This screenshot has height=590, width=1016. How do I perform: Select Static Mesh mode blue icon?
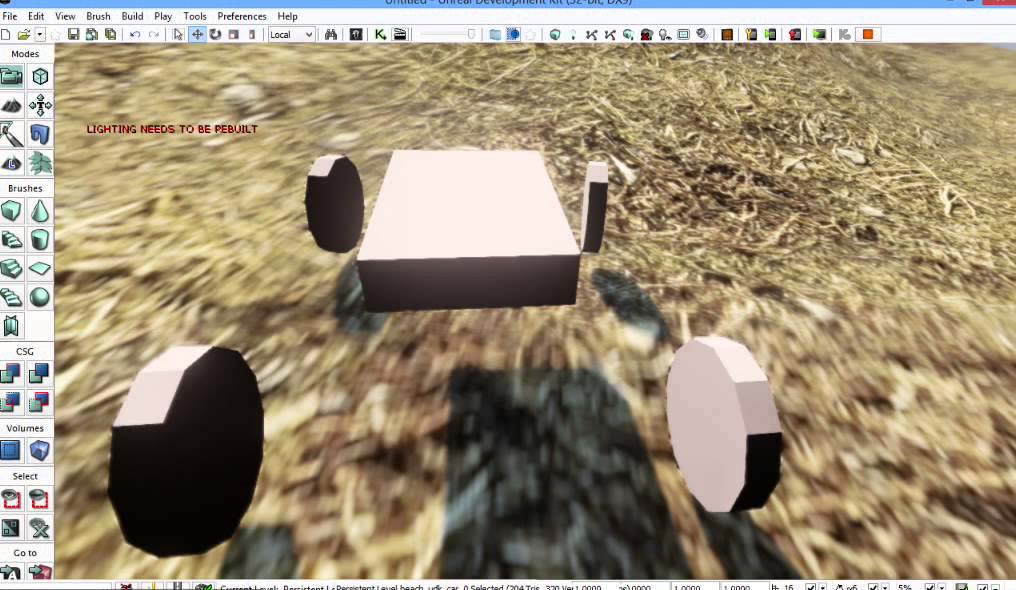[x=40, y=135]
